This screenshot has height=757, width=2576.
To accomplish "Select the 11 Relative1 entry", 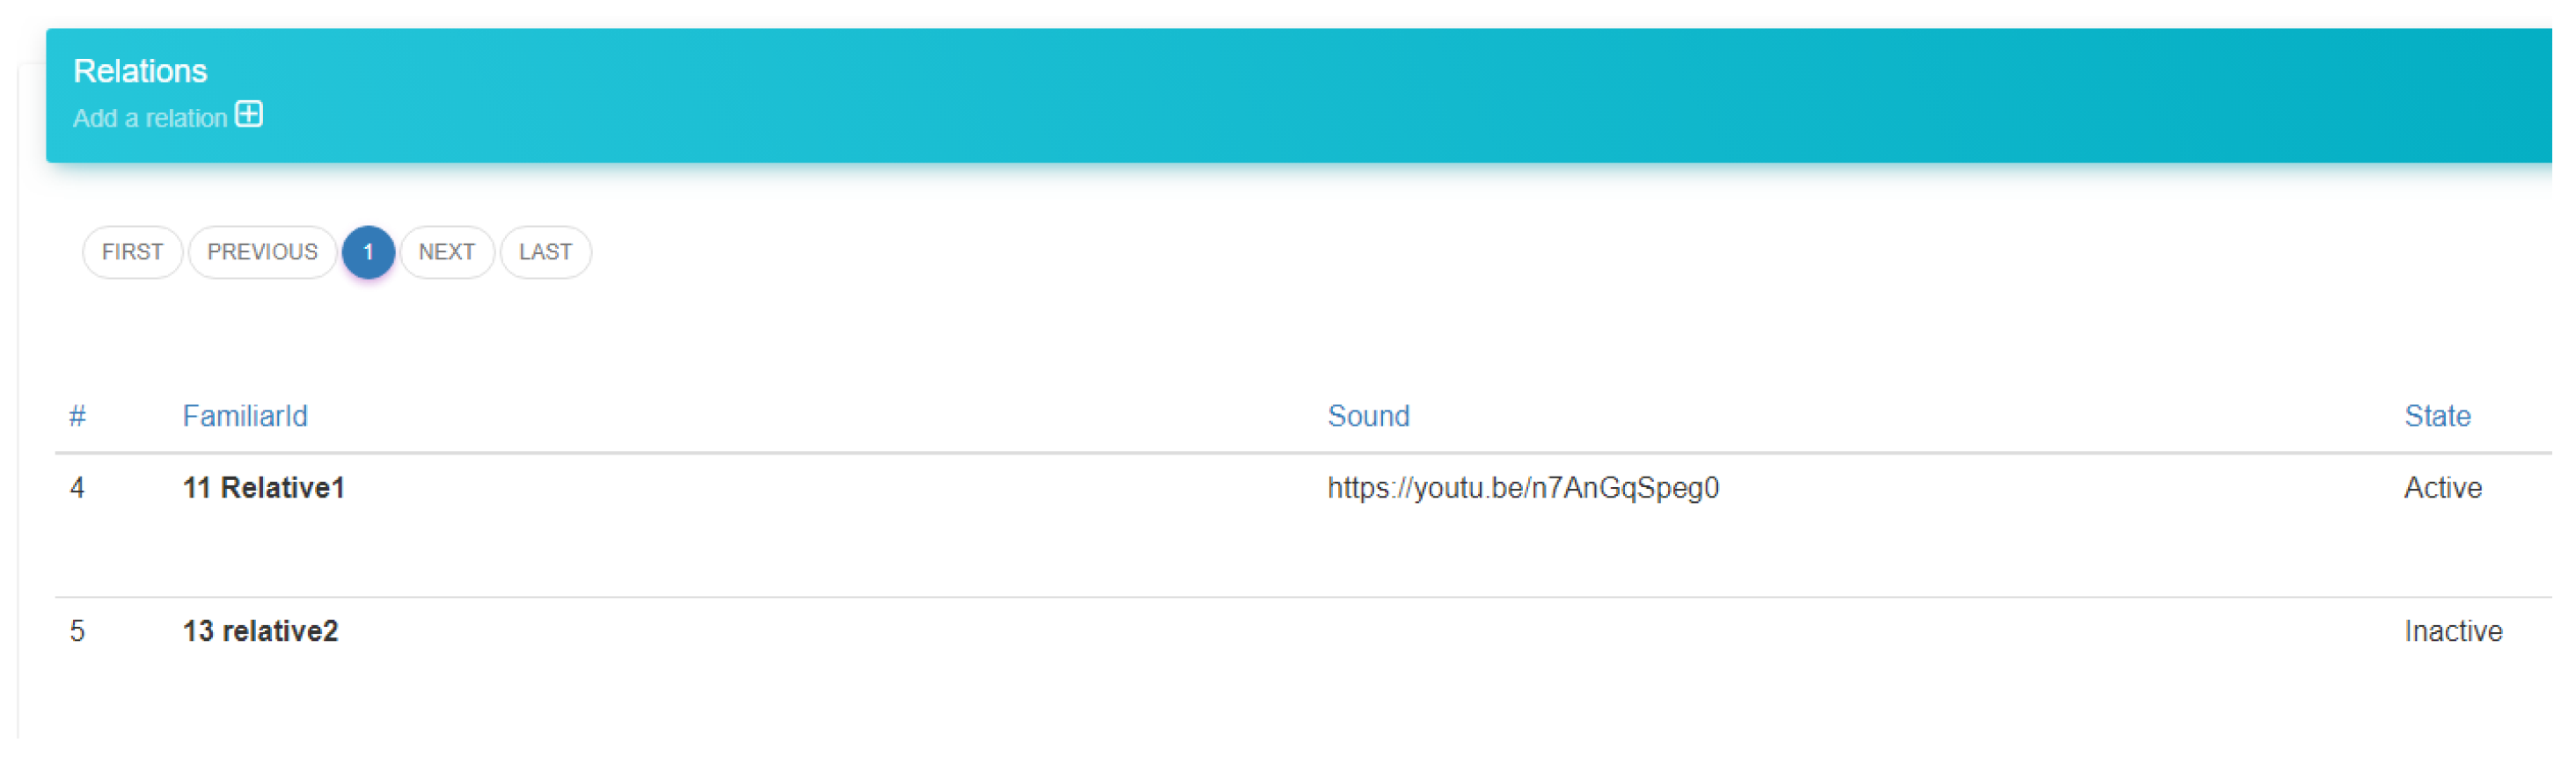I will [x=263, y=488].
